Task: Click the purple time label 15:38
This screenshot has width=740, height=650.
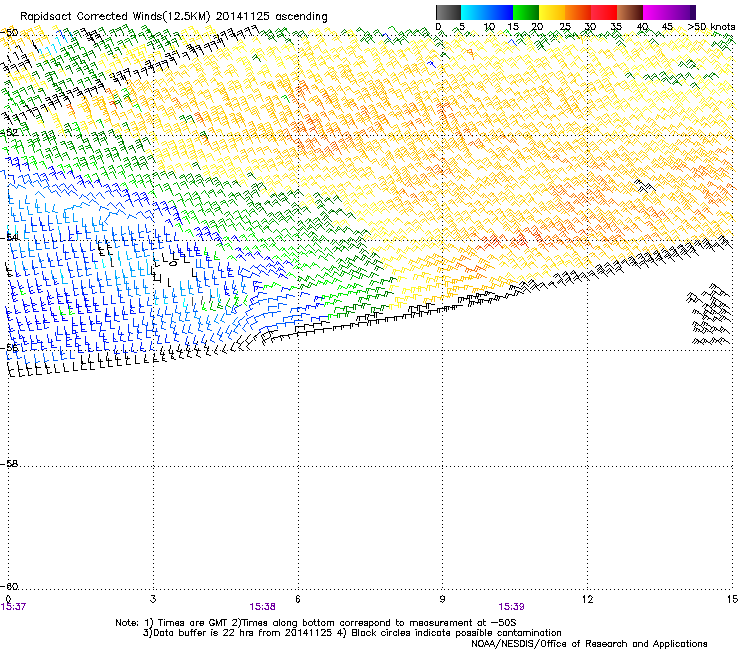Action: (x=262, y=607)
